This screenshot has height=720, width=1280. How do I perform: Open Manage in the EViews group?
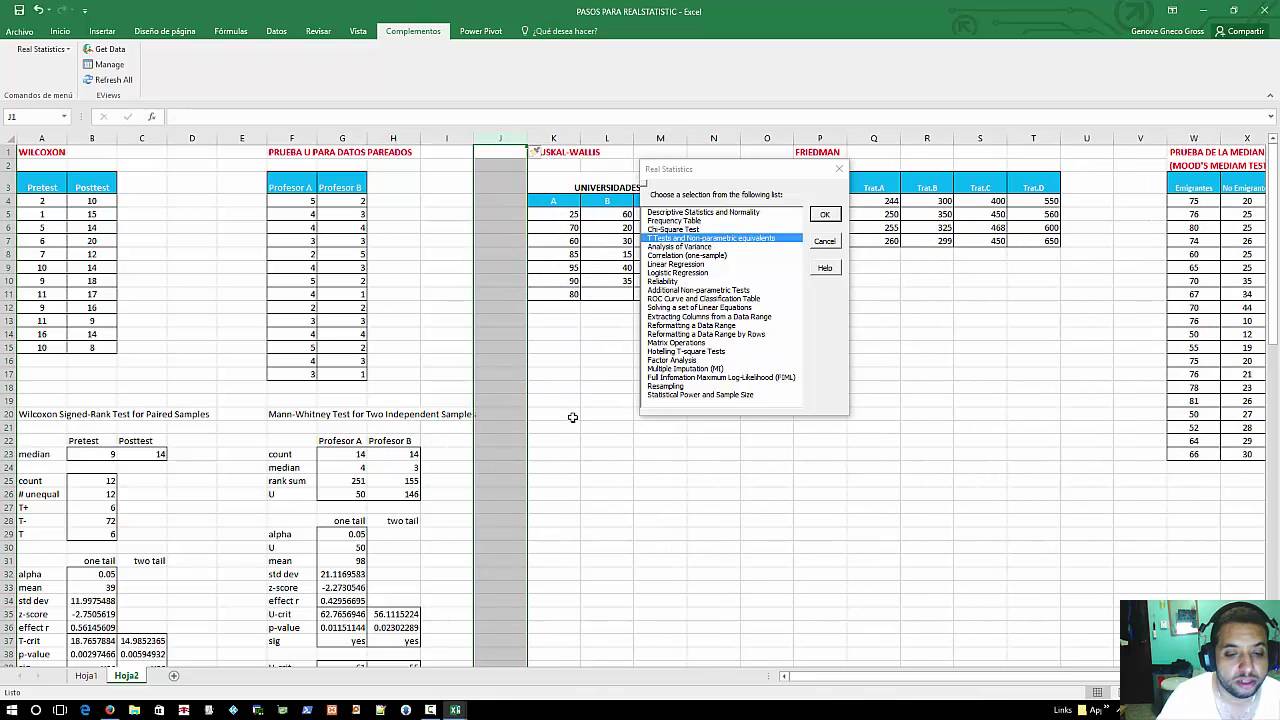click(x=104, y=64)
